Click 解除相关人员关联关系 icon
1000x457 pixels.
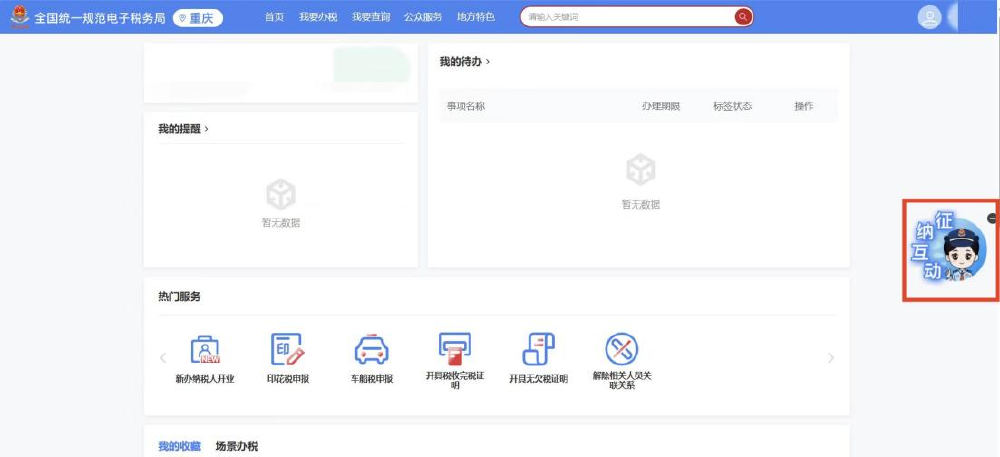tap(621, 351)
